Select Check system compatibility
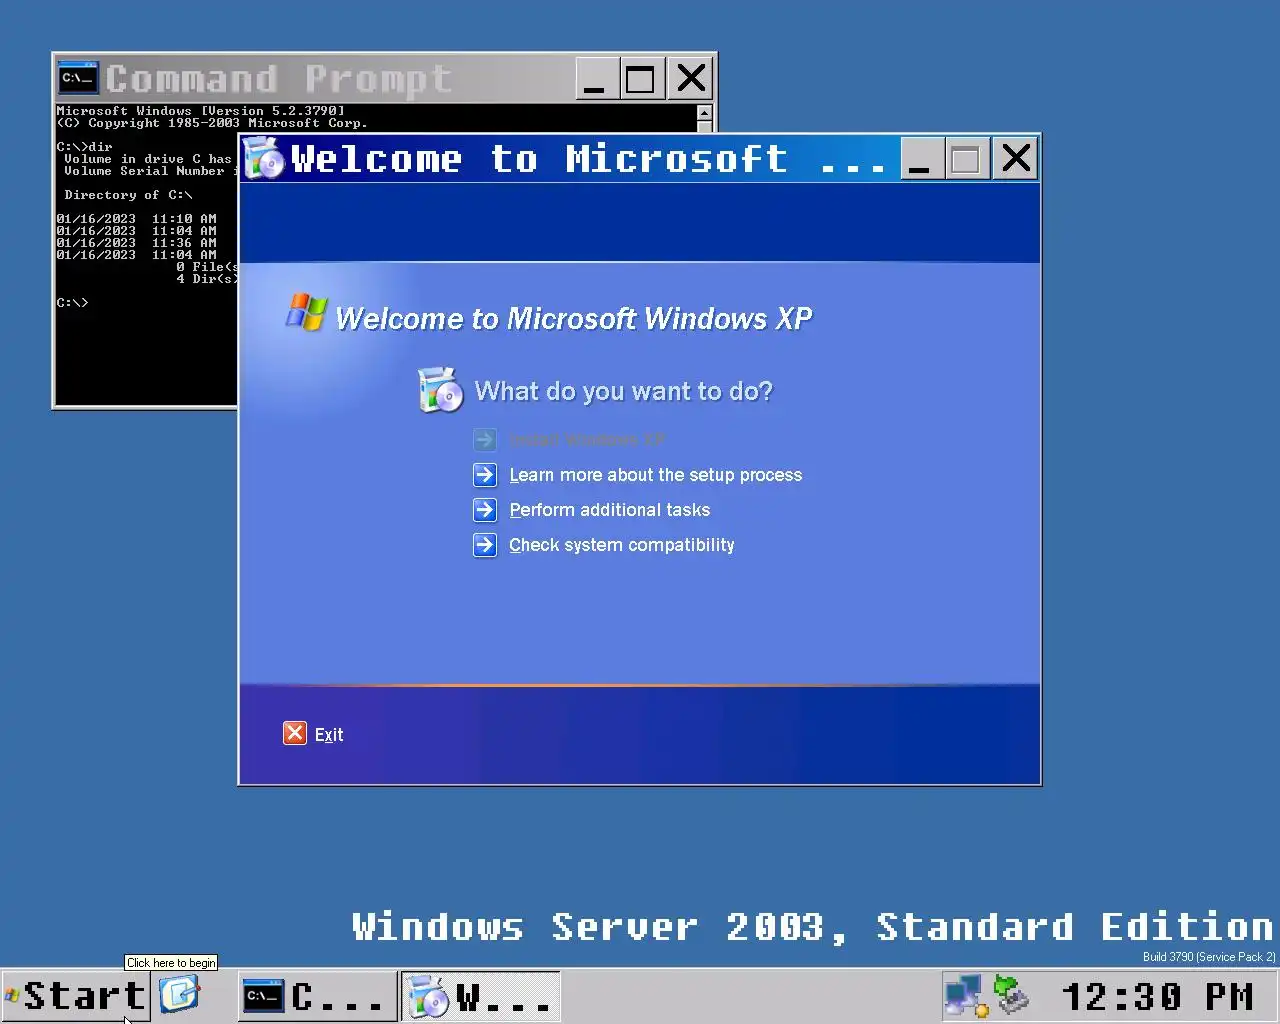This screenshot has width=1280, height=1024. point(621,545)
